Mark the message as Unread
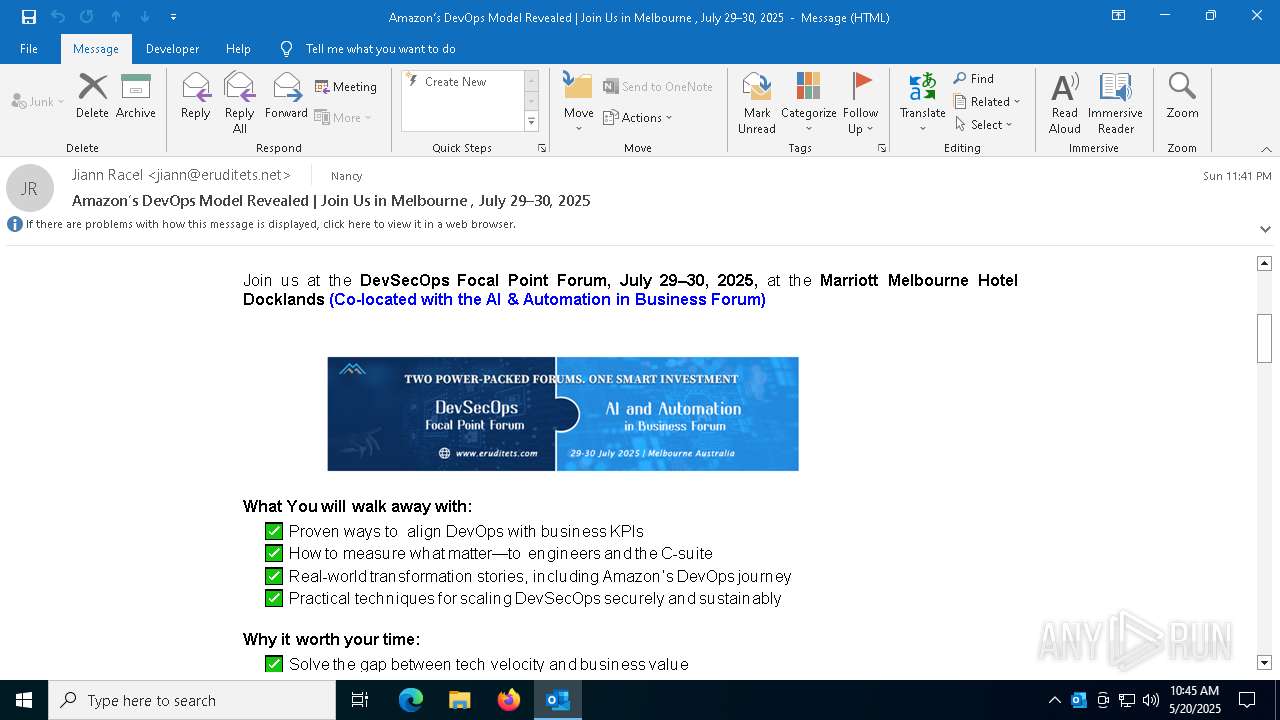The height and width of the screenshot is (720, 1280). (x=757, y=103)
